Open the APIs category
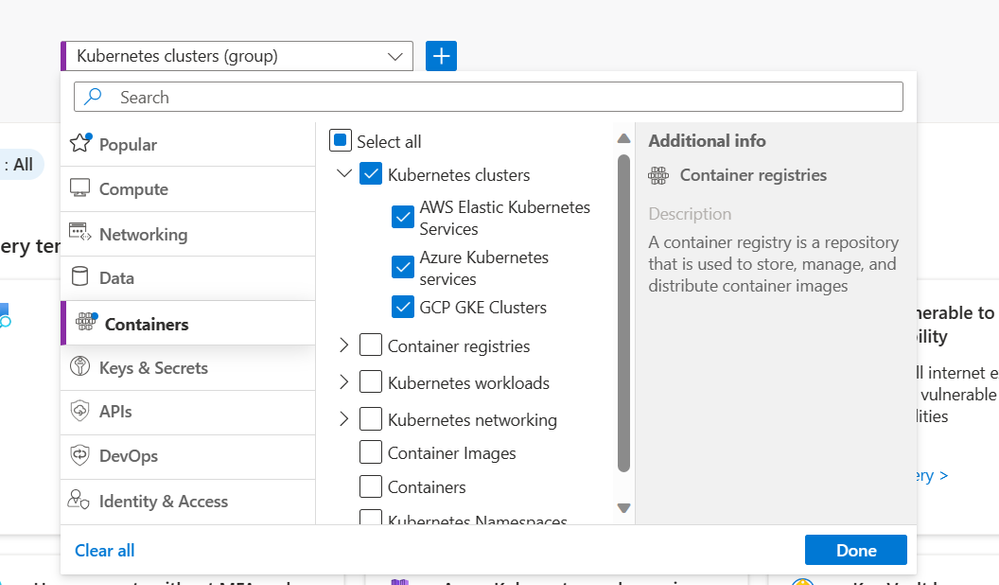The height and width of the screenshot is (585, 999). [x=188, y=412]
